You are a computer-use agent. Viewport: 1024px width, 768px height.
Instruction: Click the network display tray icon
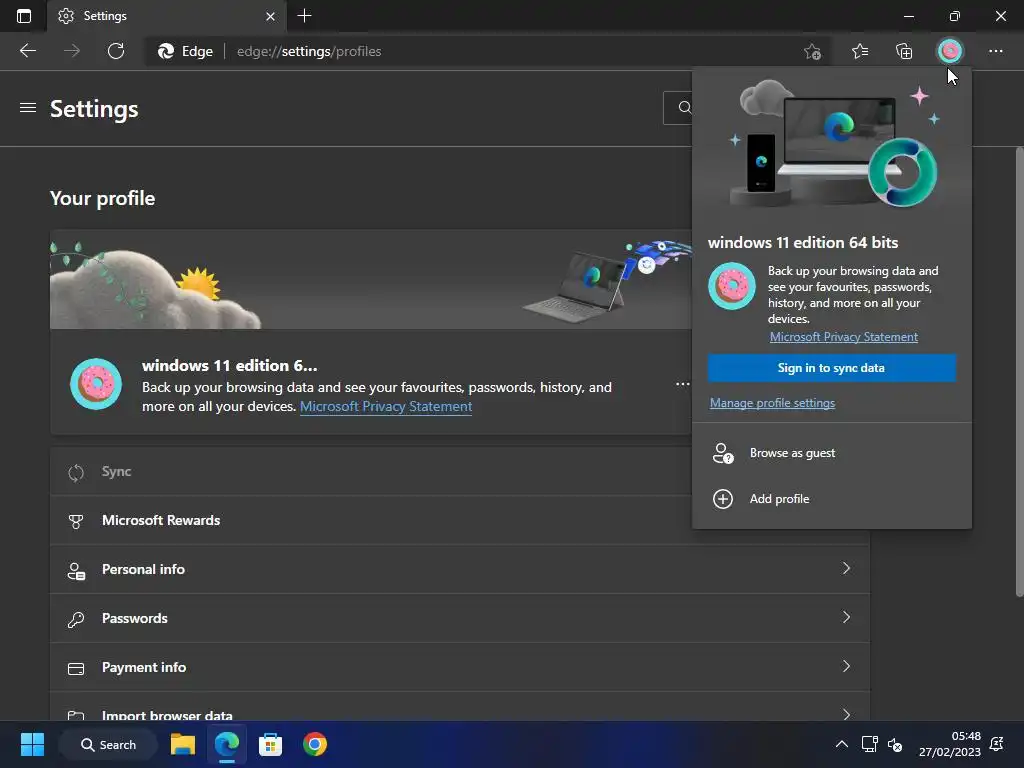tap(869, 744)
